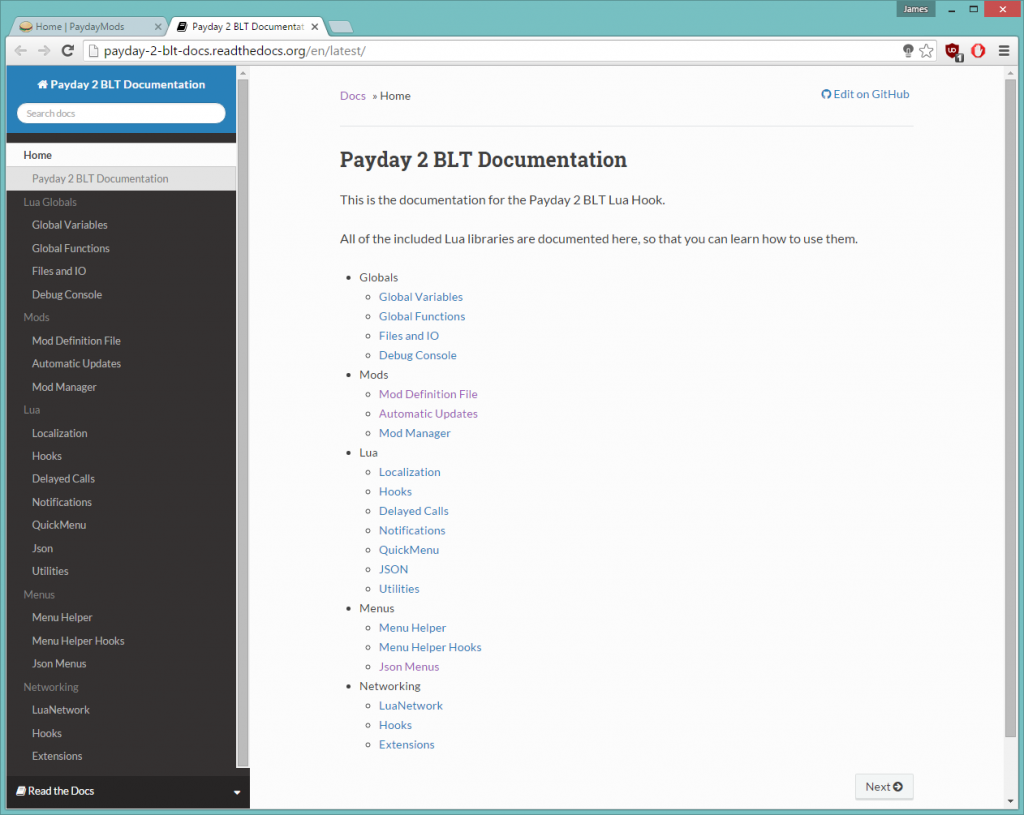This screenshot has width=1024, height=815.
Task: Close the Home | PaydayMods tab
Action: tap(158, 27)
